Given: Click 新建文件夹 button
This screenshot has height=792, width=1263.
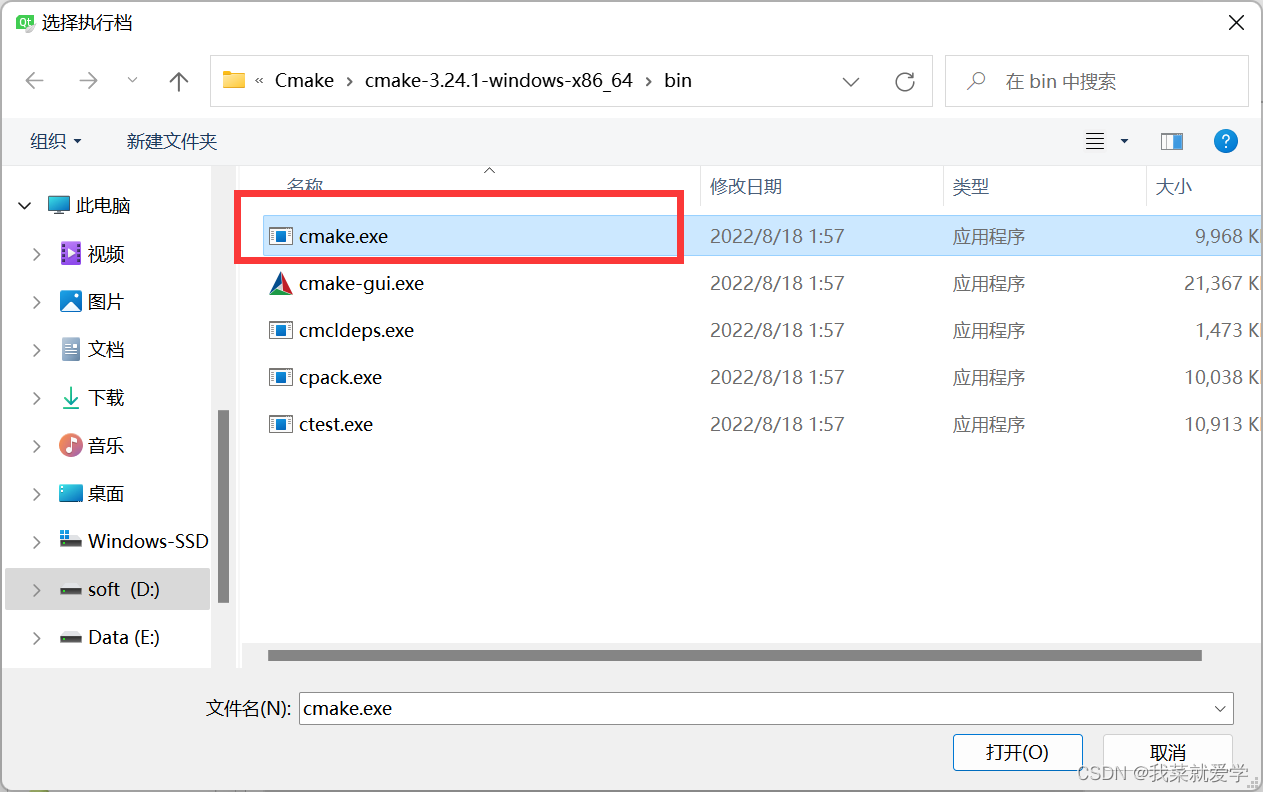Looking at the screenshot, I should tap(172, 142).
